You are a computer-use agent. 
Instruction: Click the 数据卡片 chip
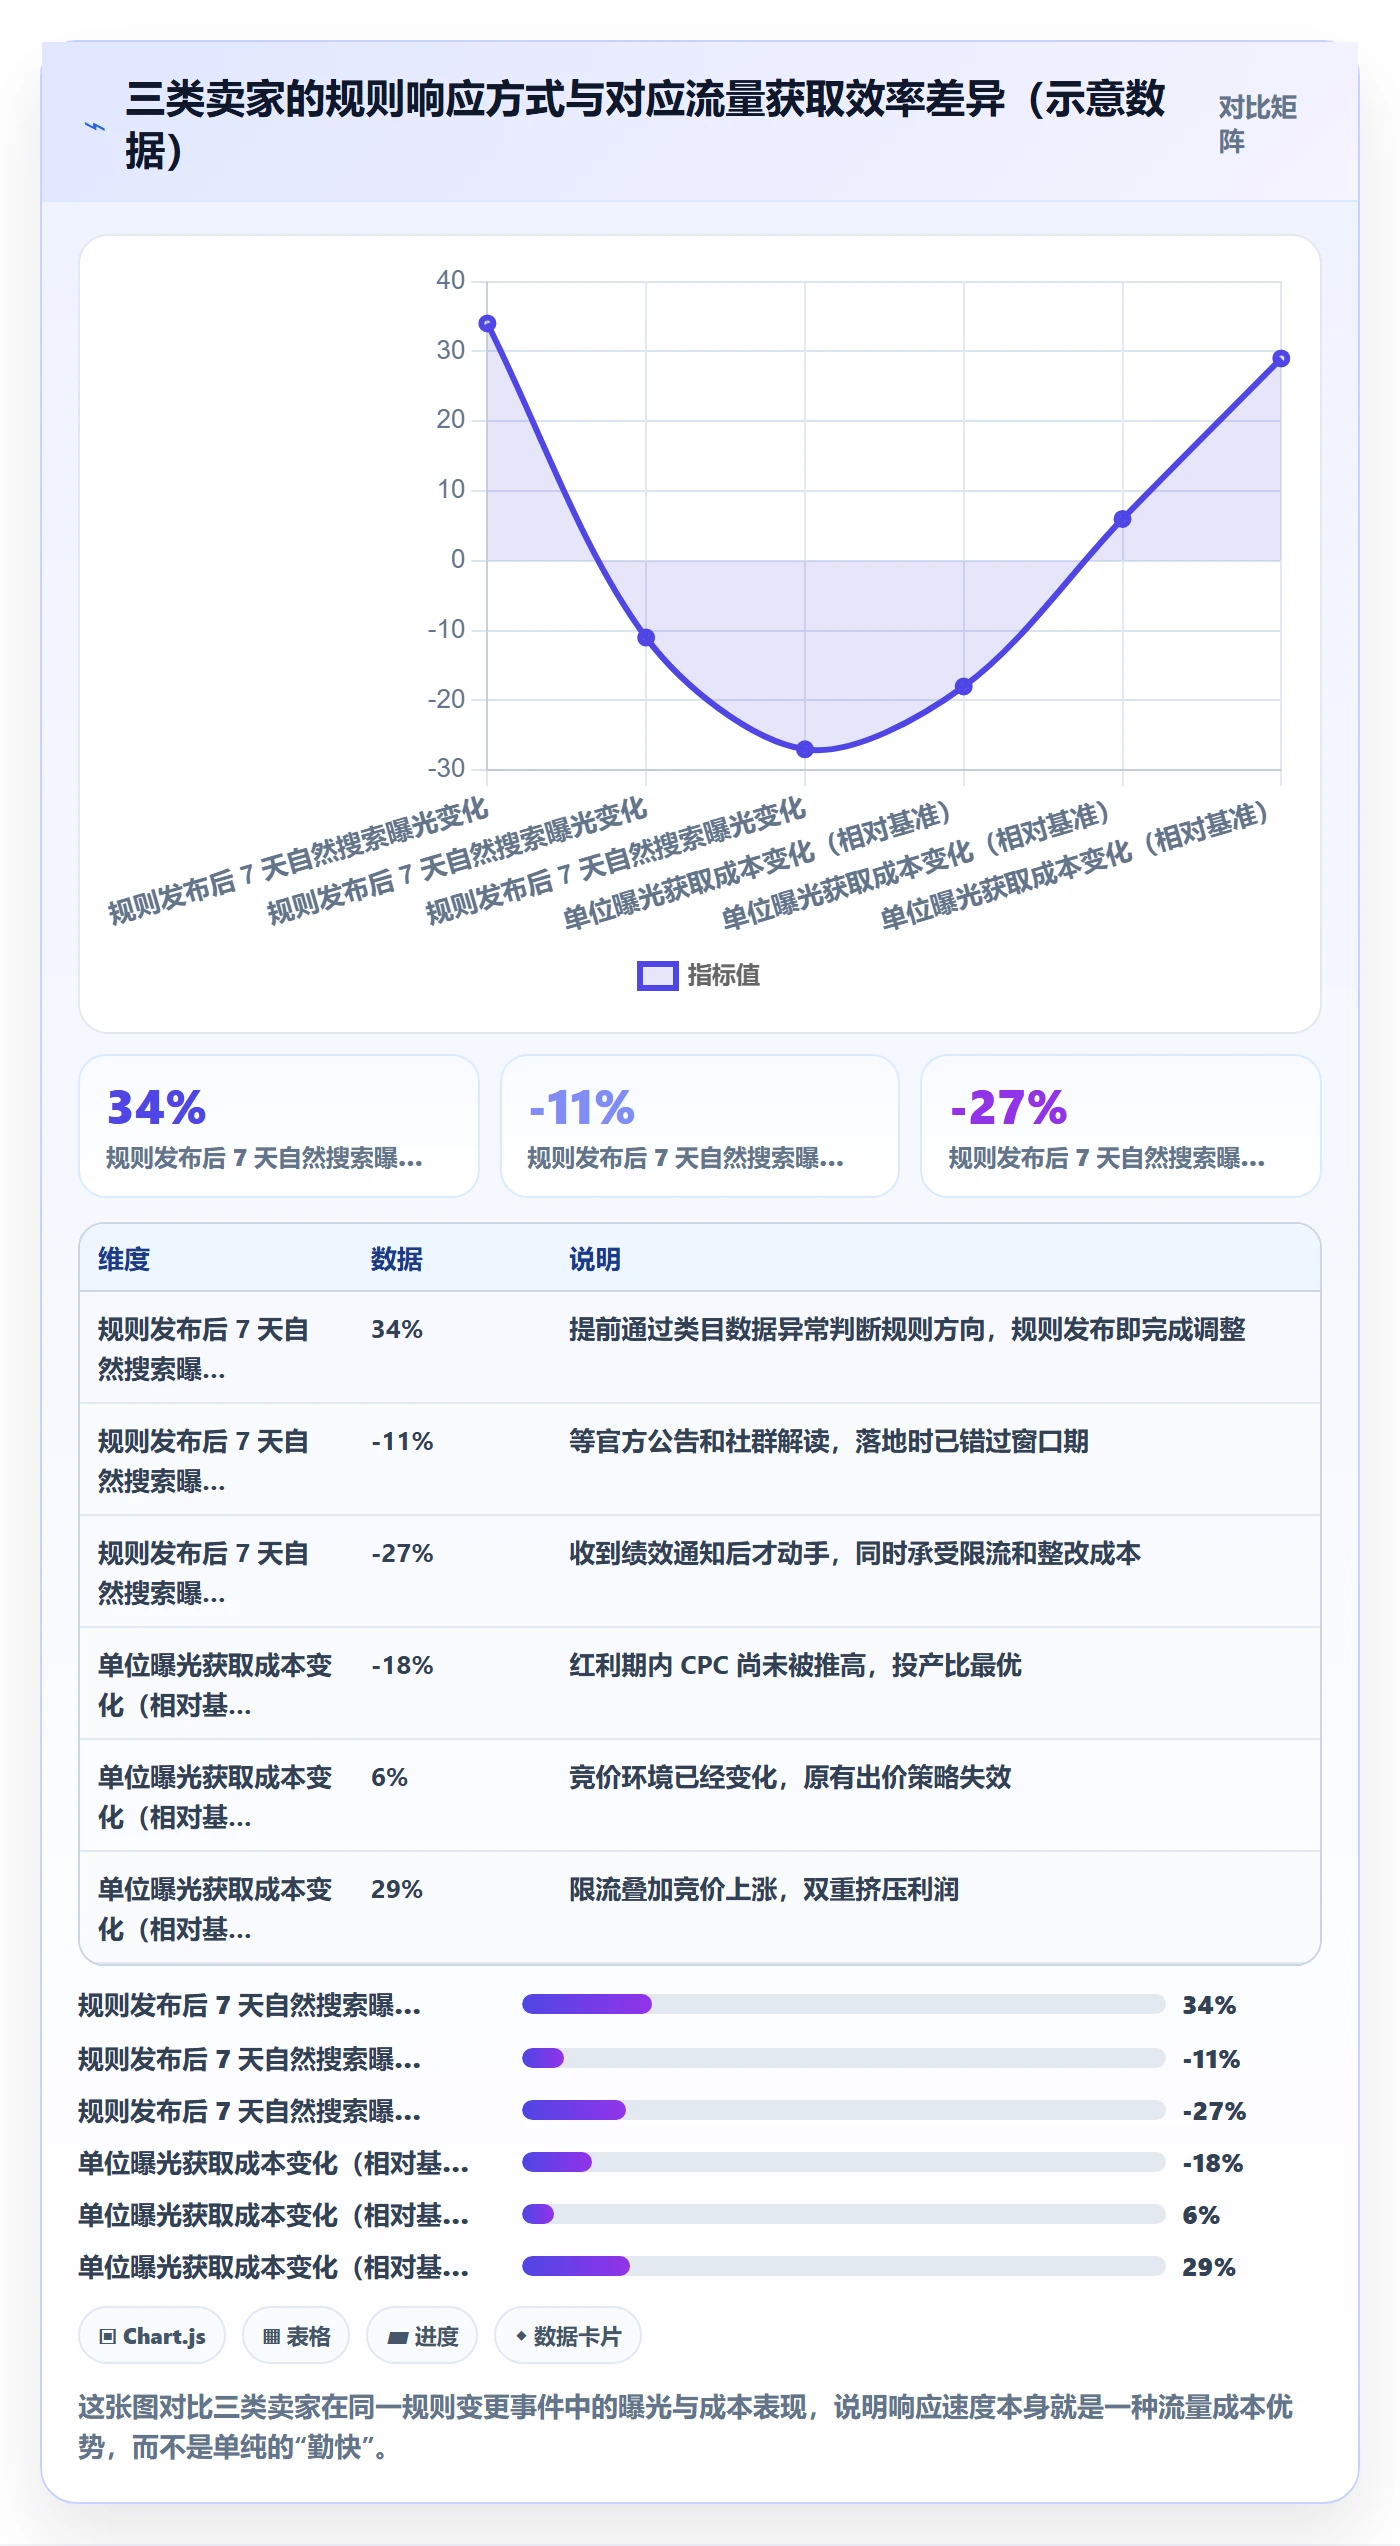pos(568,2336)
